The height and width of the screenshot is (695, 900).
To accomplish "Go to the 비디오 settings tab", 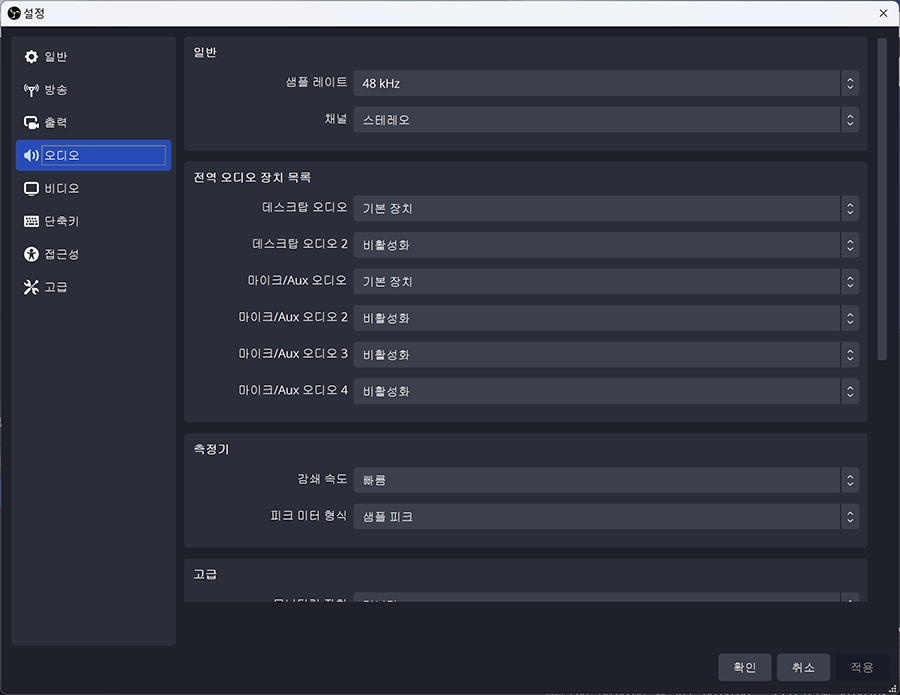I will coord(94,188).
